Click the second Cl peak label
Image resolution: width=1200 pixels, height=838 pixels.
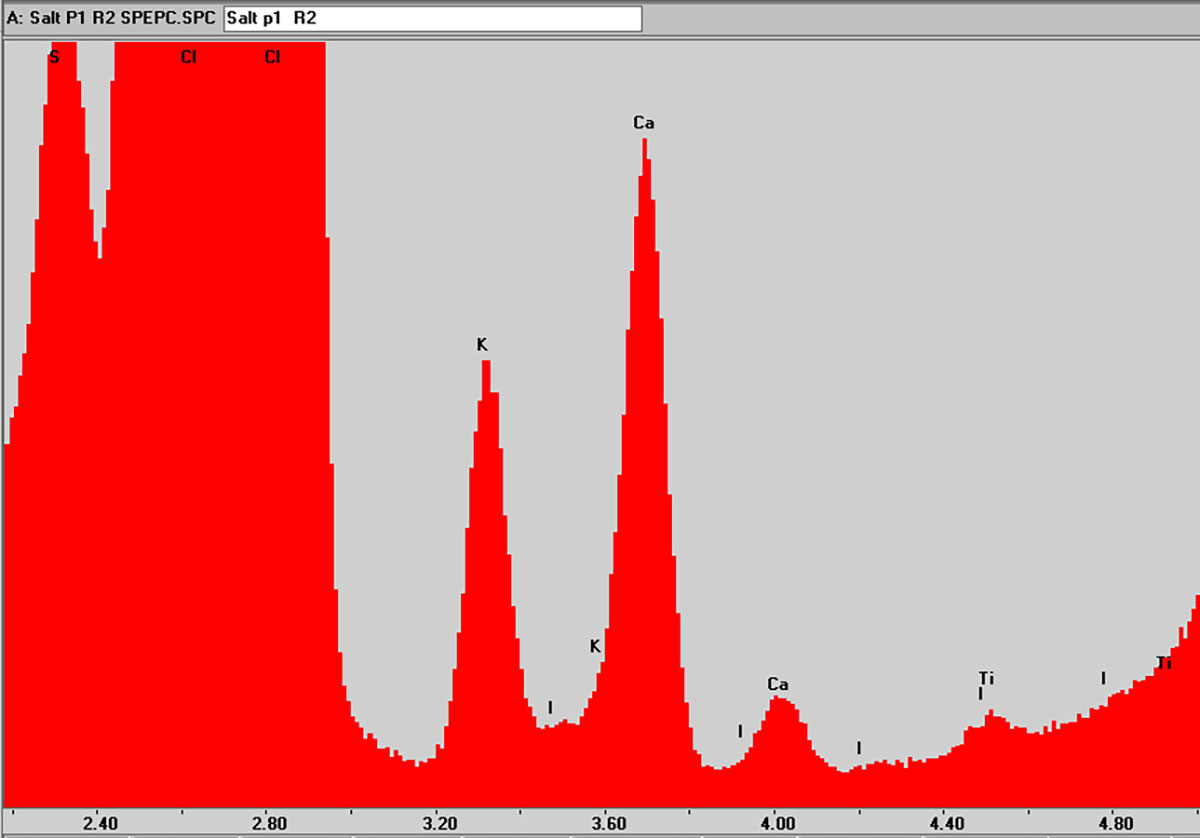[x=271, y=58]
